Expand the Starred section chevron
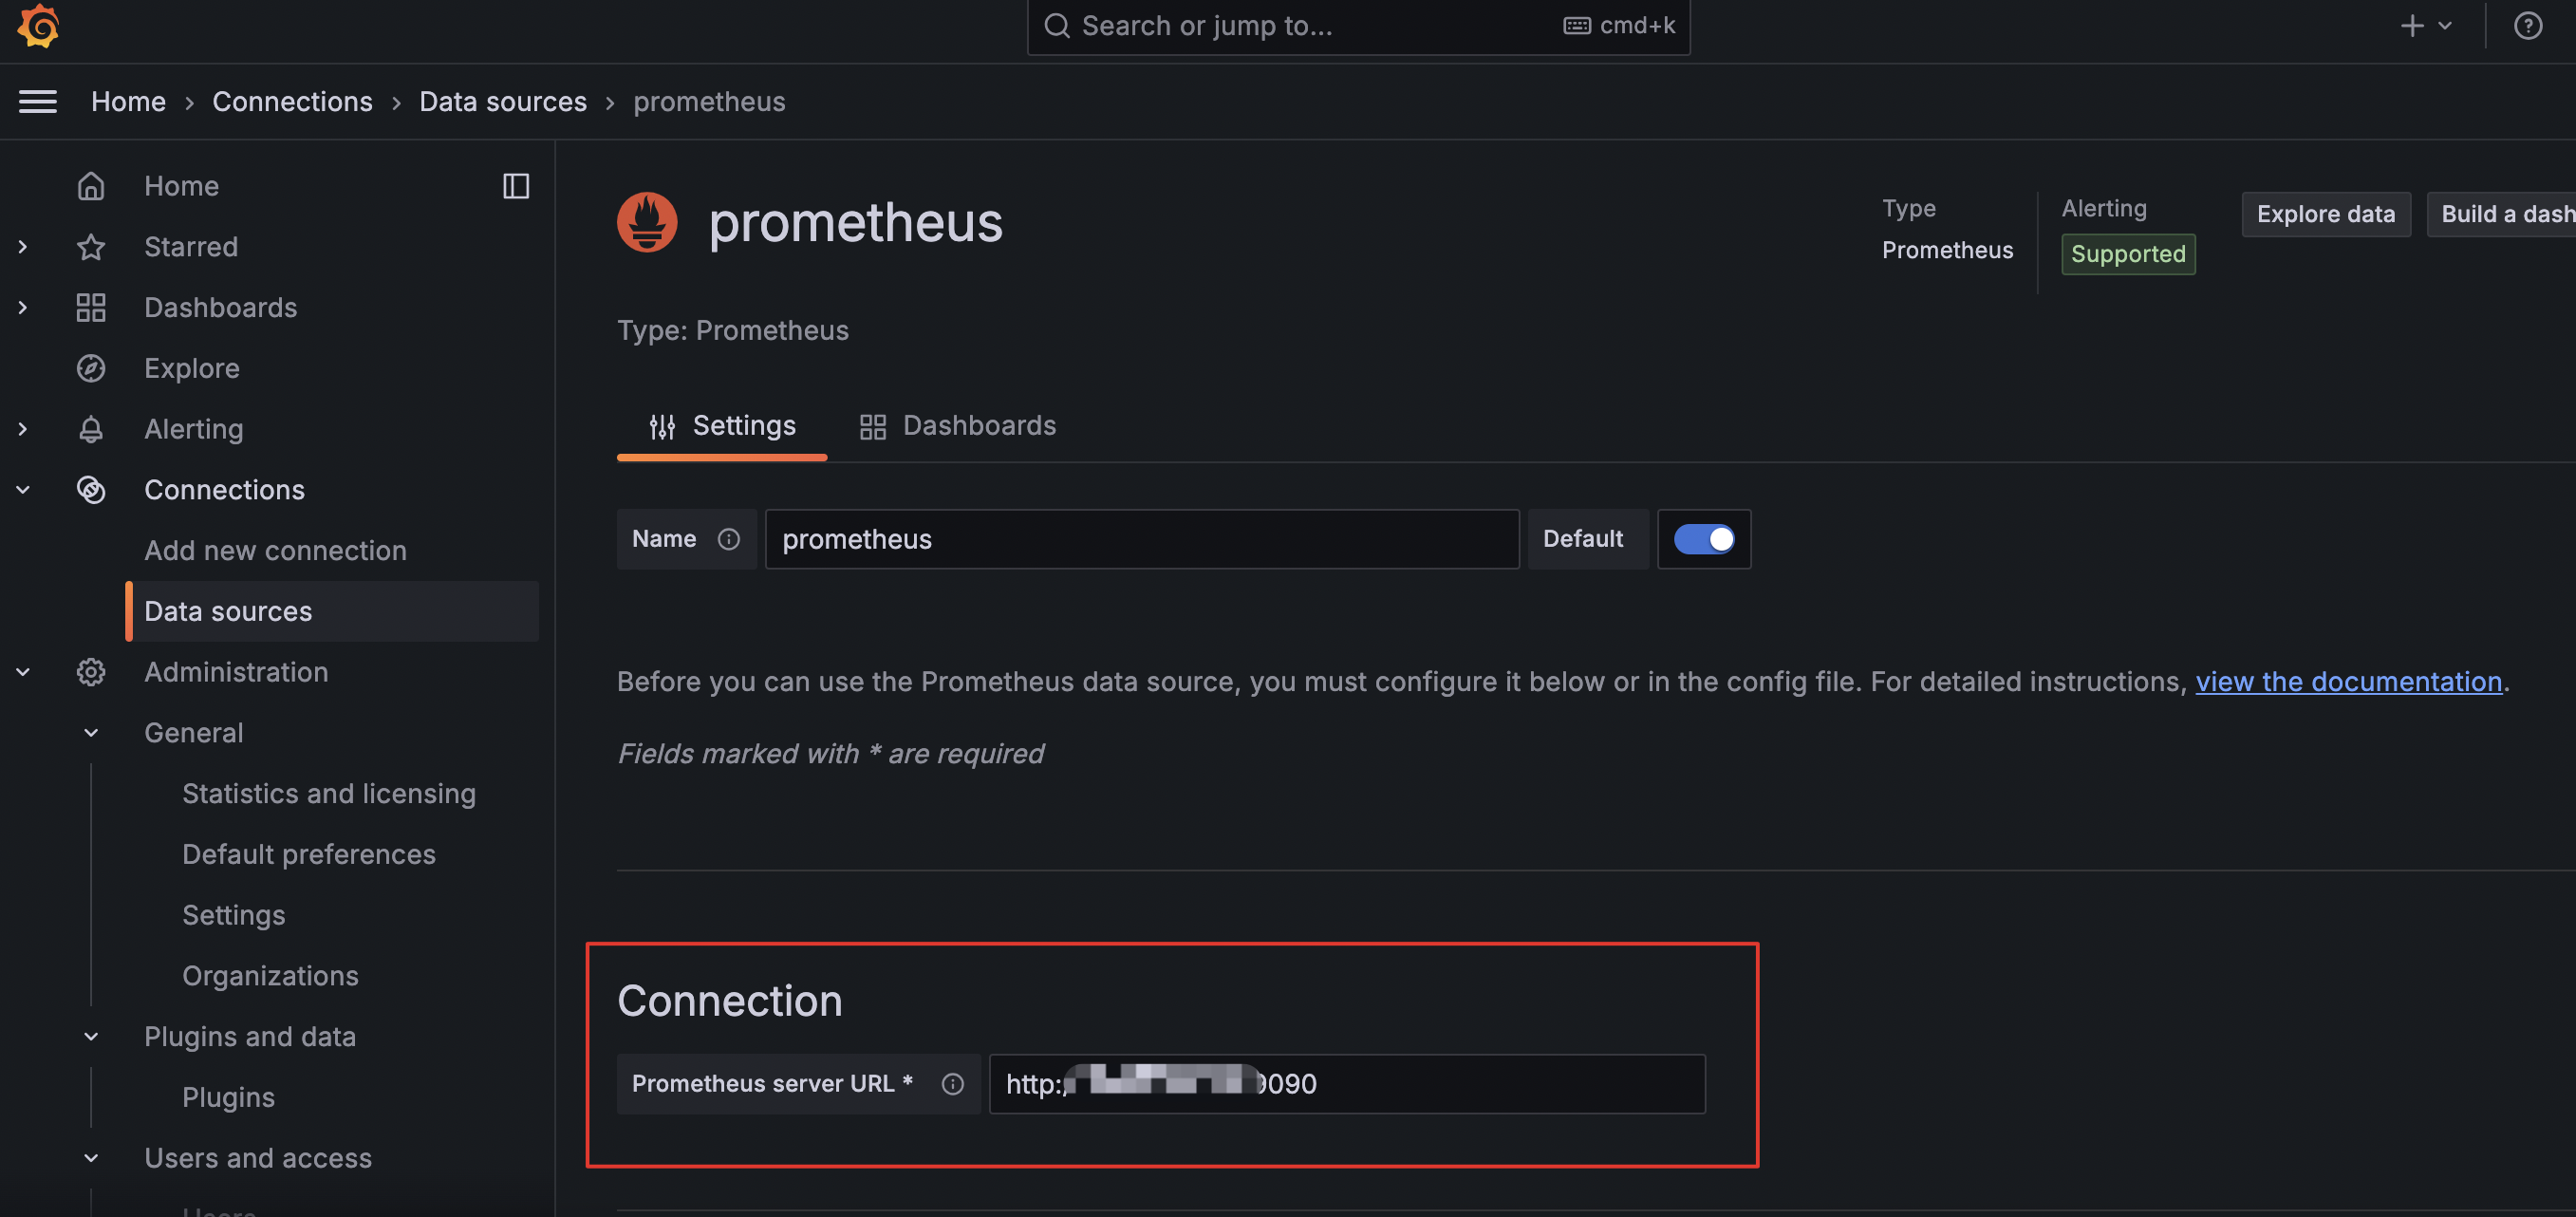Viewport: 2576px width, 1217px height. coord(23,247)
